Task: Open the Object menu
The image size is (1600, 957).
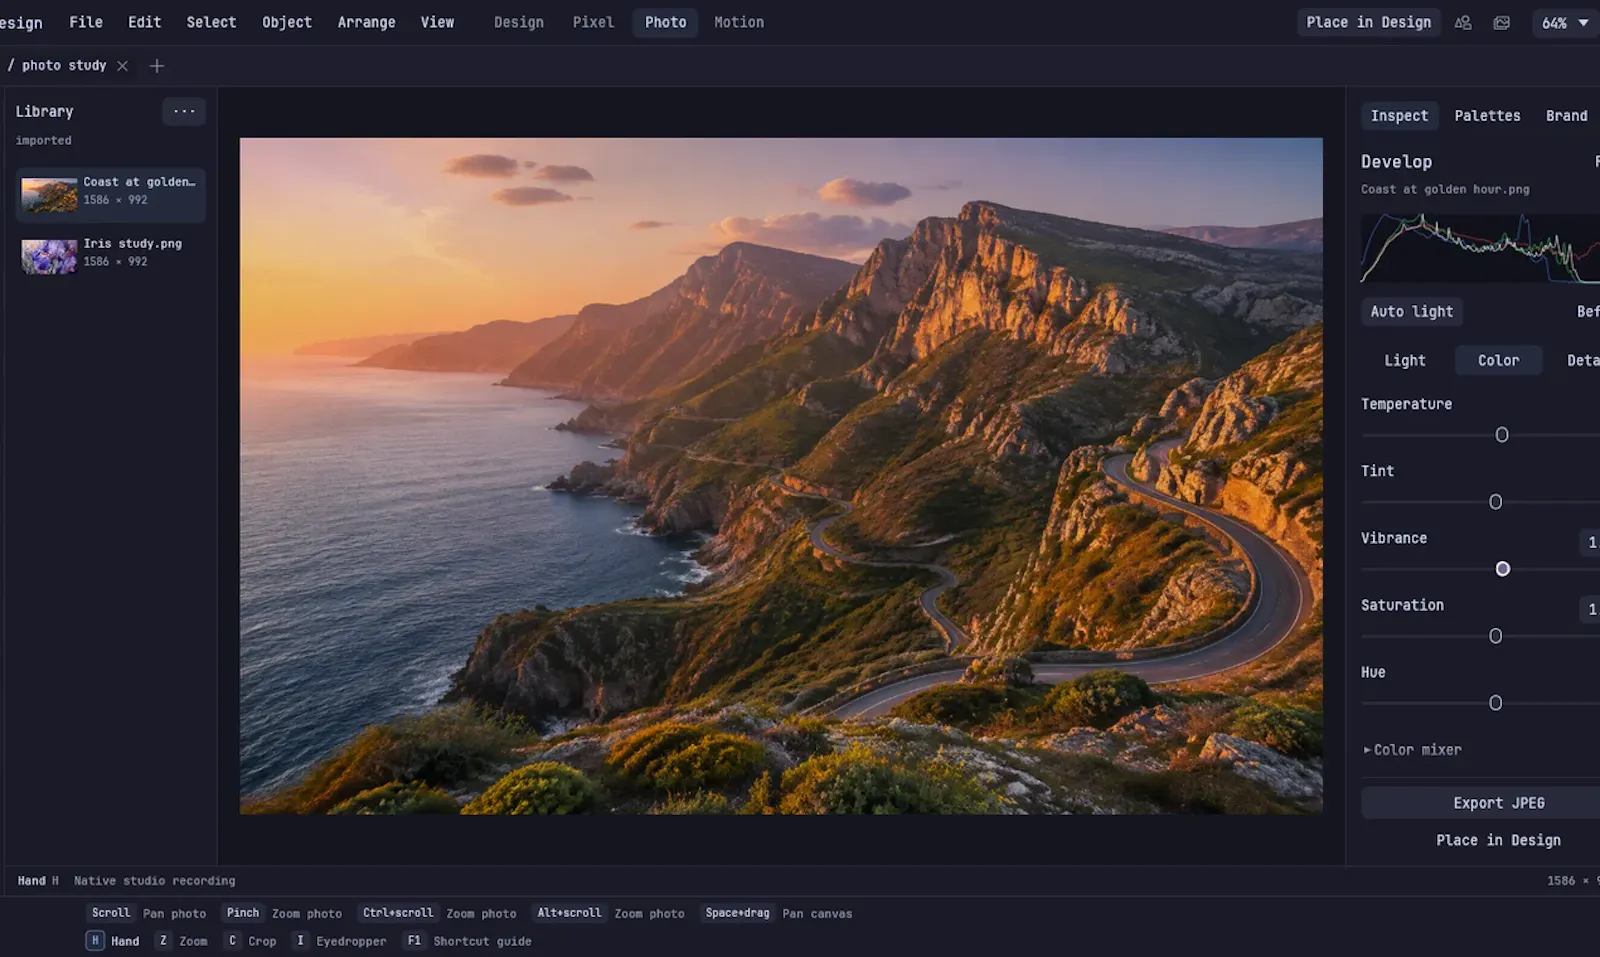Action: pos(287,22)
